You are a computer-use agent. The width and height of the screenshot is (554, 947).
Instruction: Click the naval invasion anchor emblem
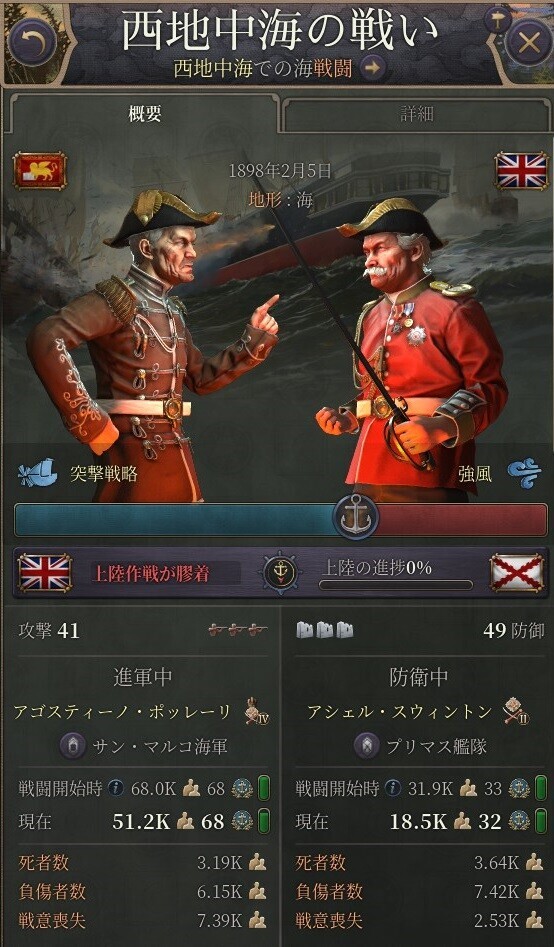280,571
